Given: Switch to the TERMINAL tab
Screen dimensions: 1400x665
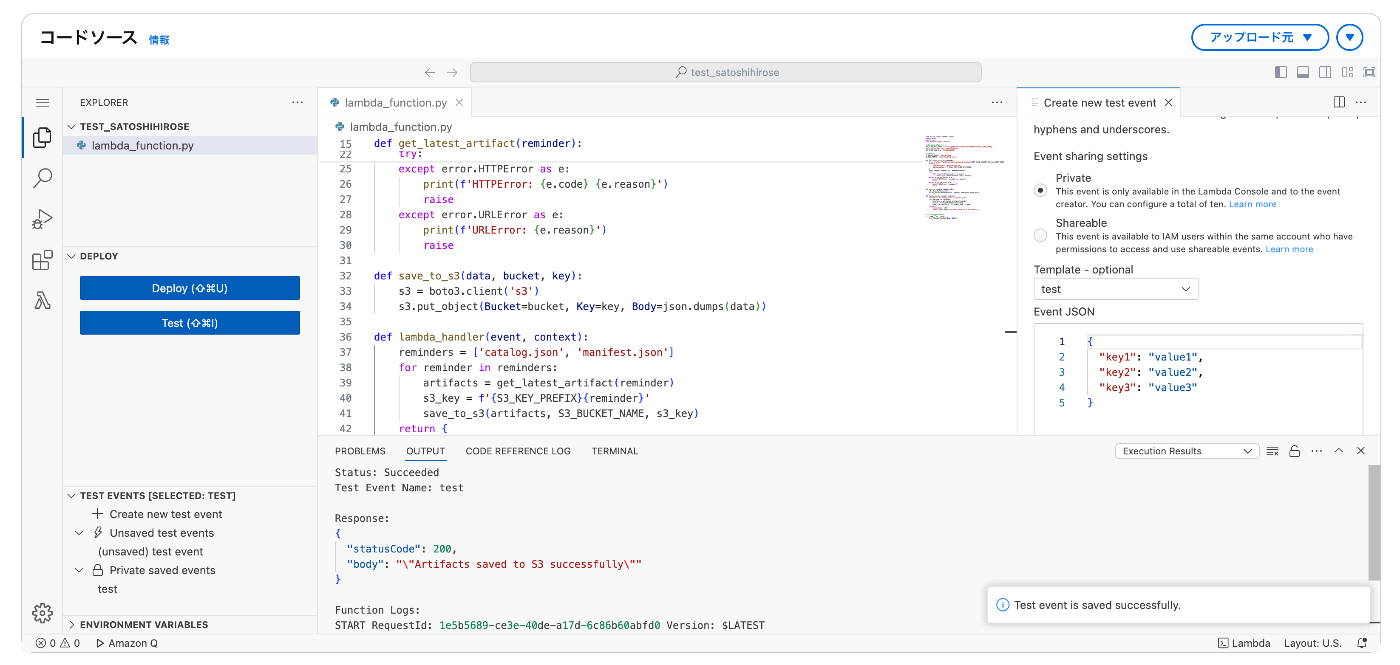Looking at the screenshot, I should 615,451.
